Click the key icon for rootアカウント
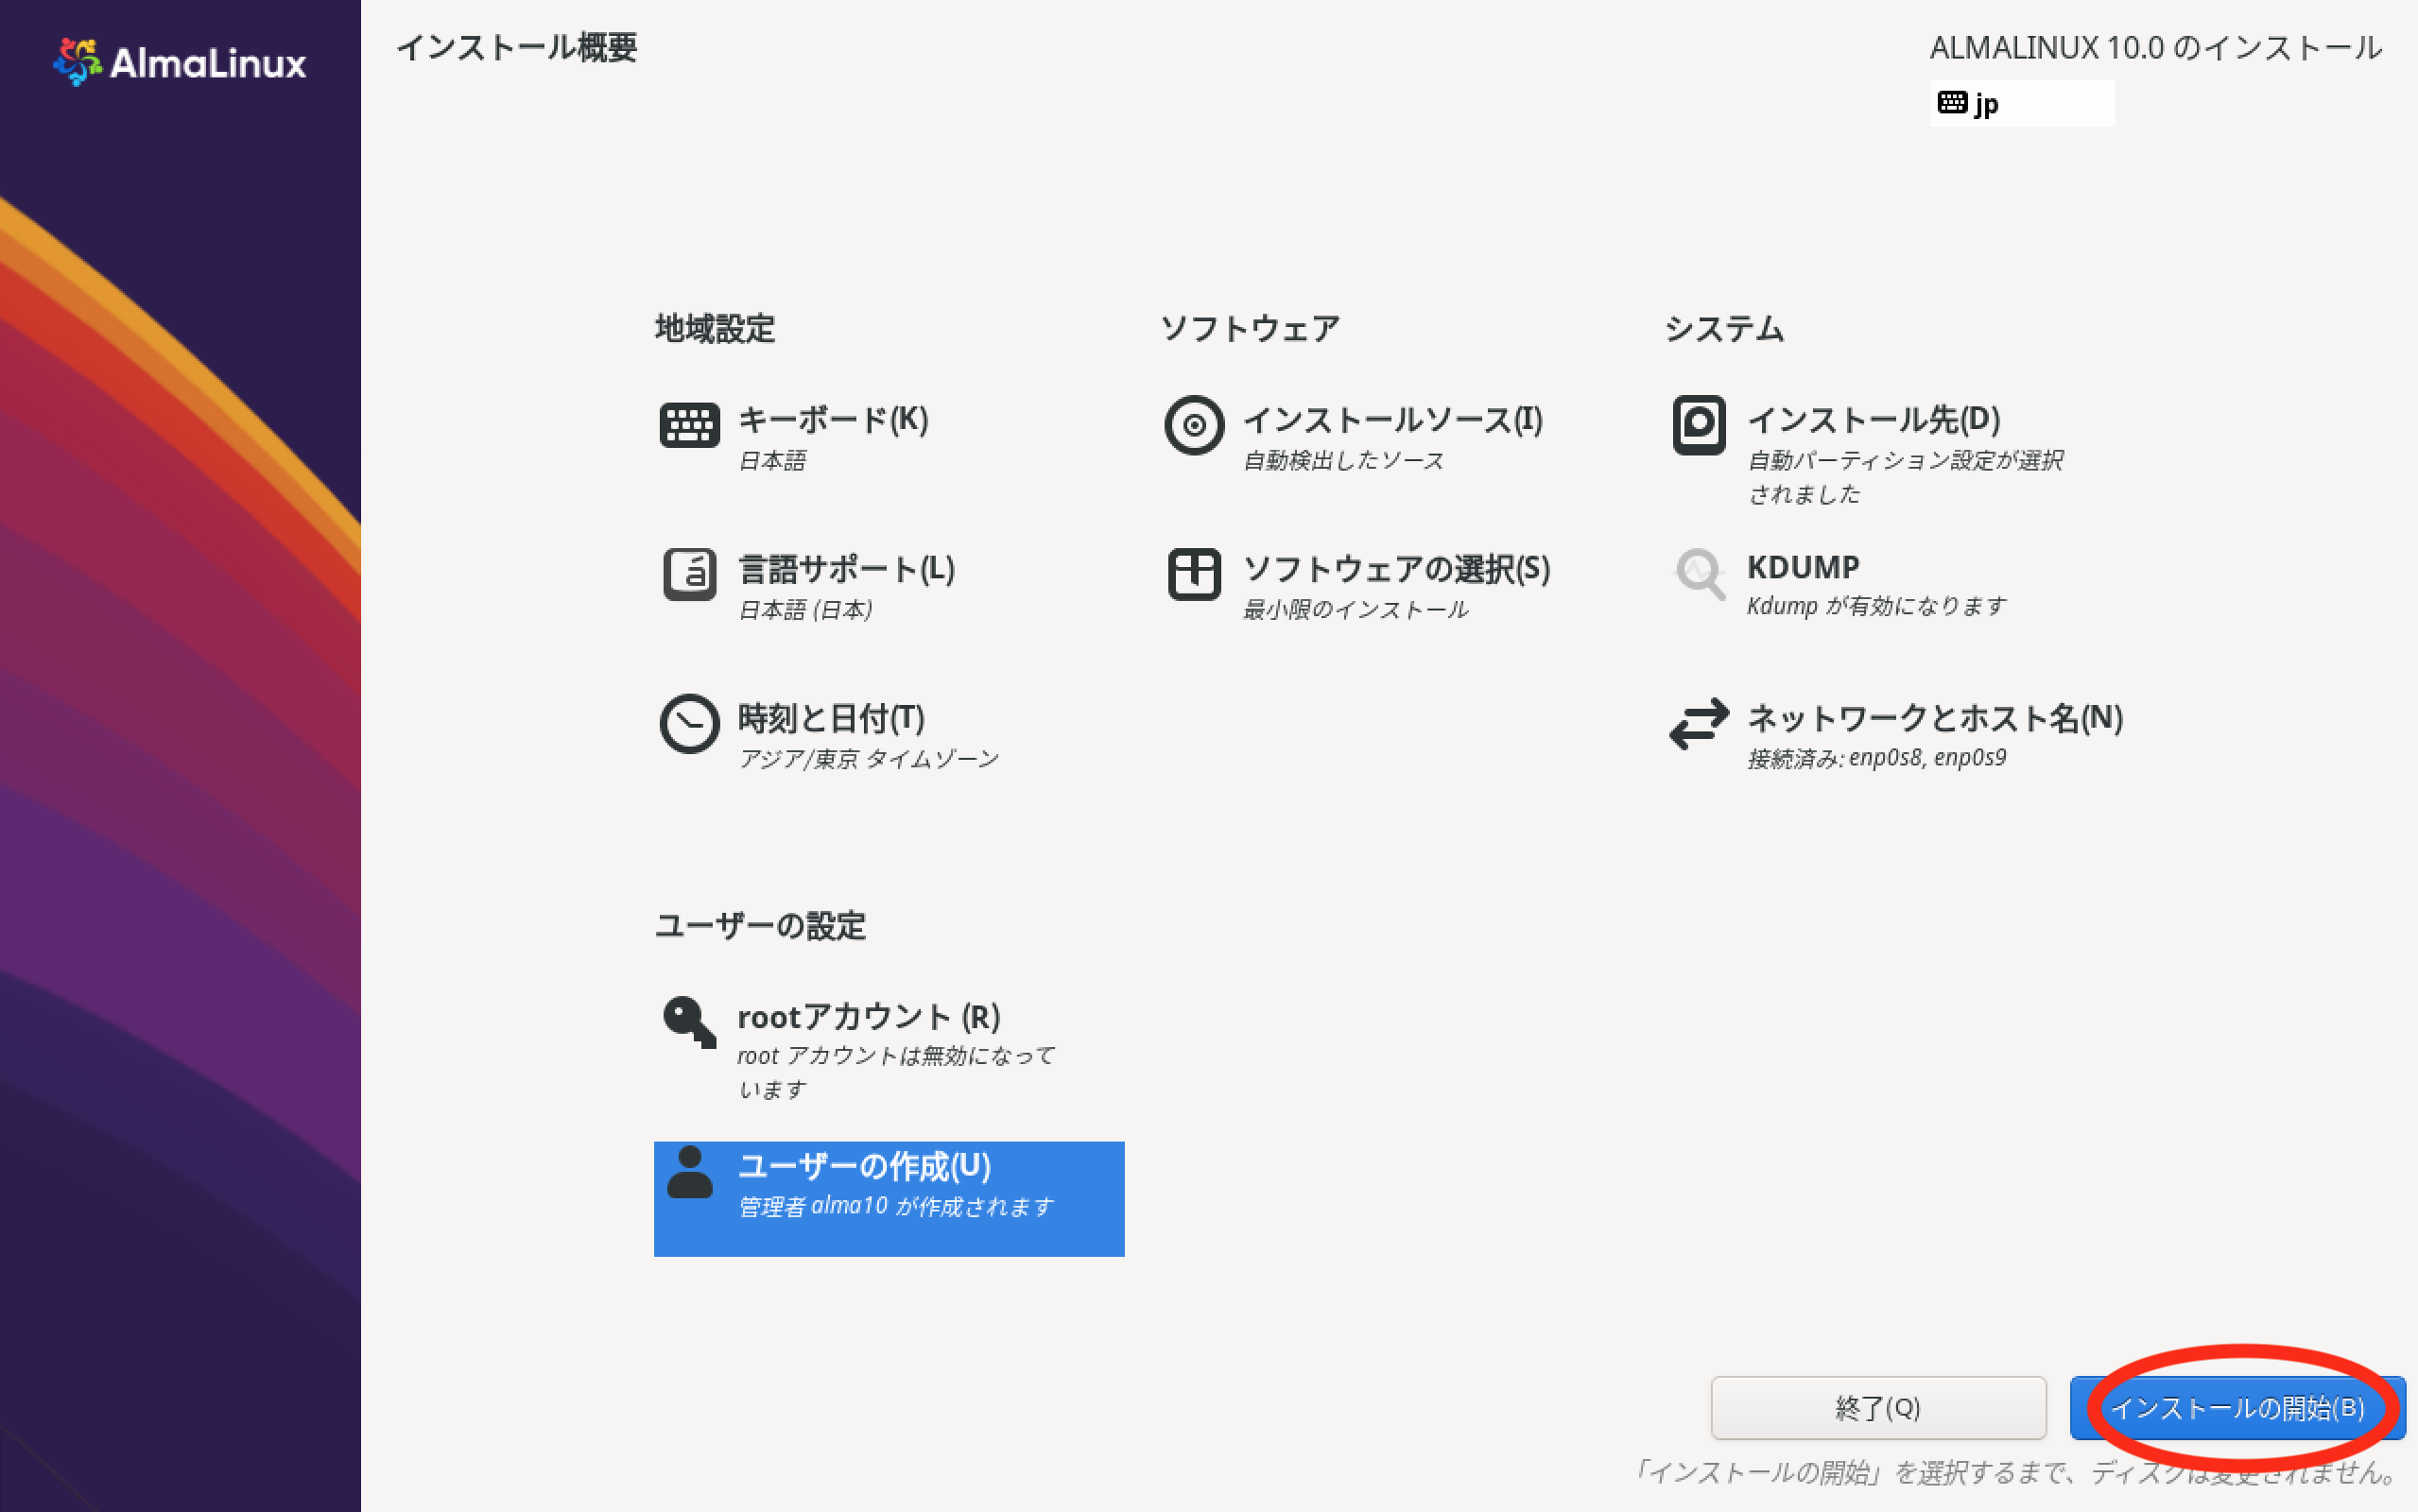 [x=689, y=1021]
